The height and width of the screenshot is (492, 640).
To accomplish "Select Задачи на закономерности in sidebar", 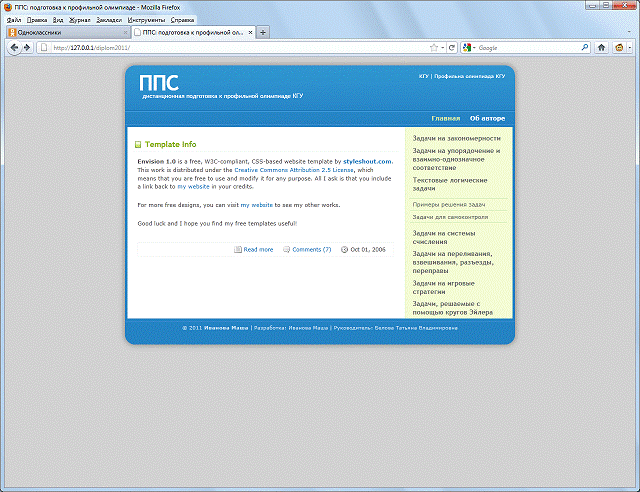I will 456,138.
